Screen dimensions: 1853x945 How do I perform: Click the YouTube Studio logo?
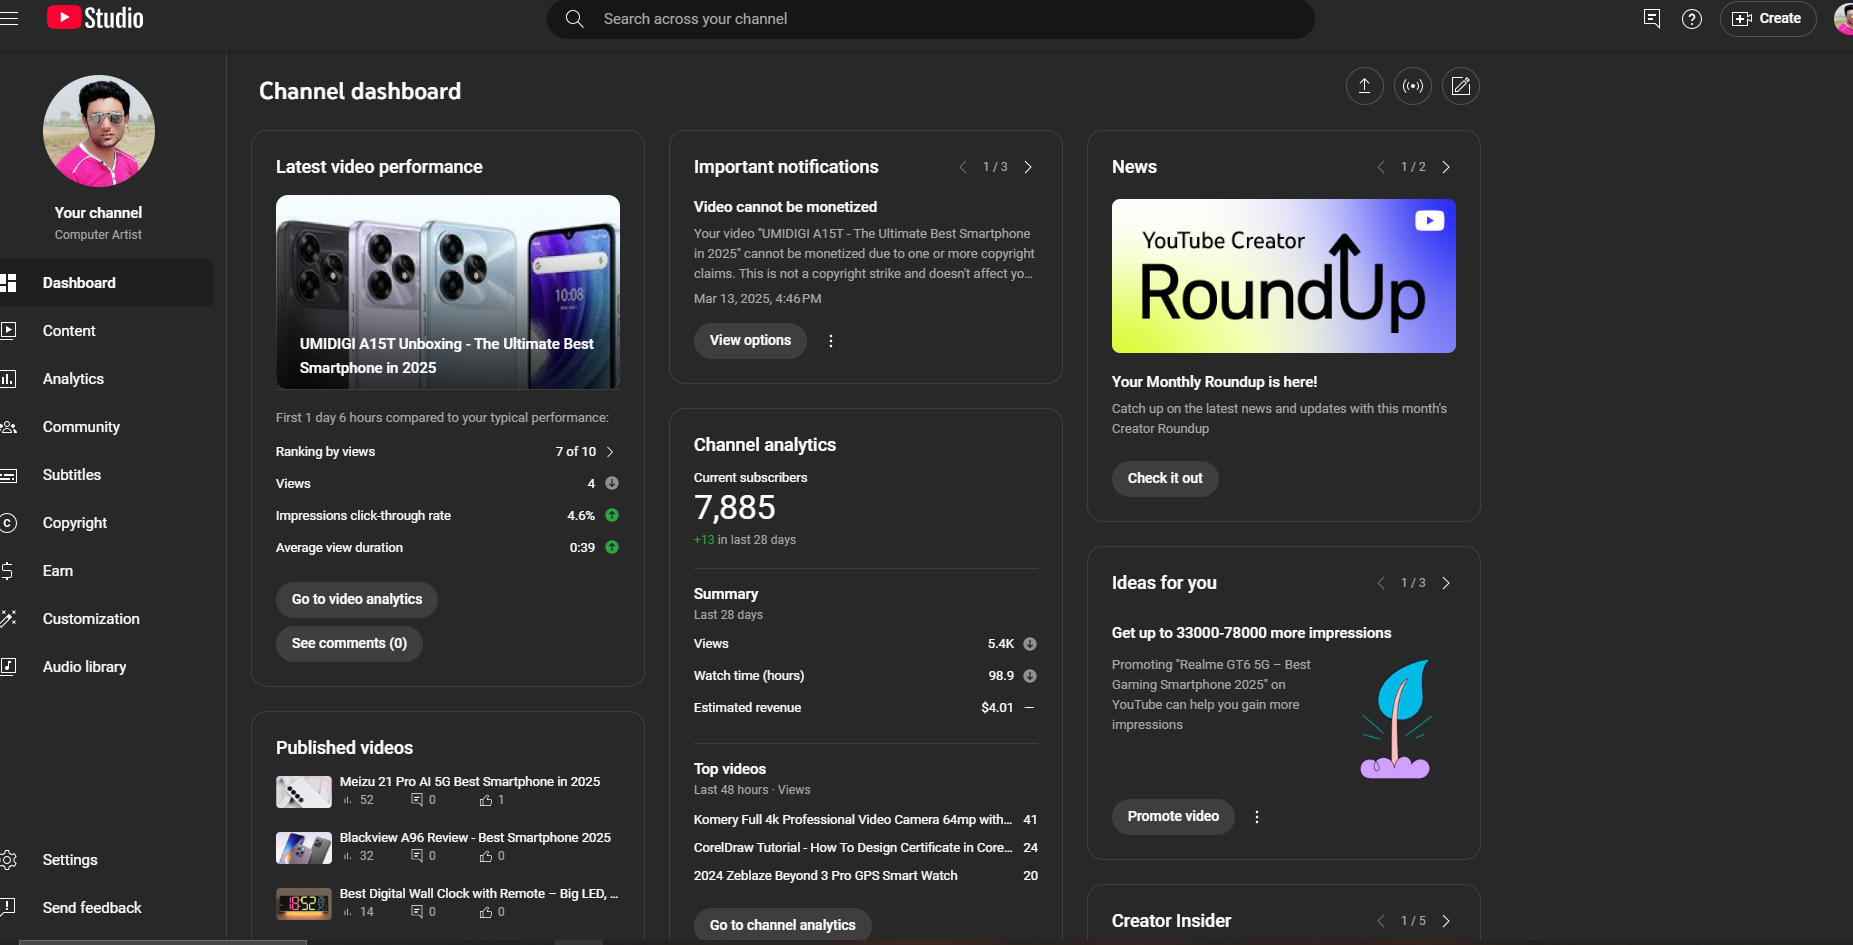(95, 18)
